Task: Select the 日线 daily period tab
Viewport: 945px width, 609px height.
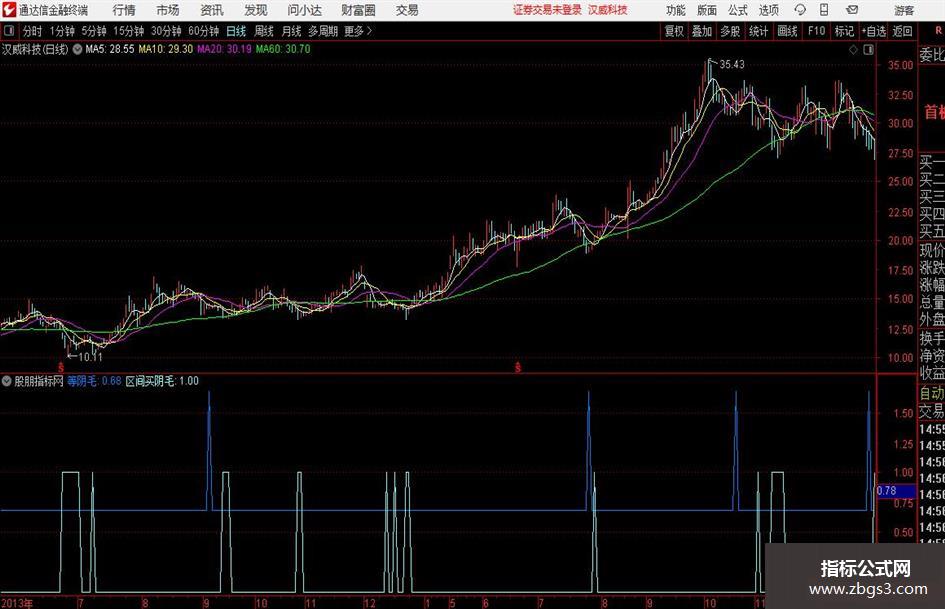Action: pos(236,31)
